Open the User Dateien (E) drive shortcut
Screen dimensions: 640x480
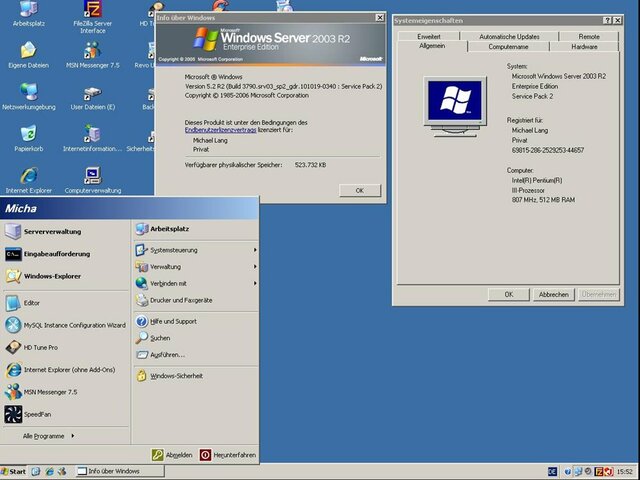tap(93, 97)
